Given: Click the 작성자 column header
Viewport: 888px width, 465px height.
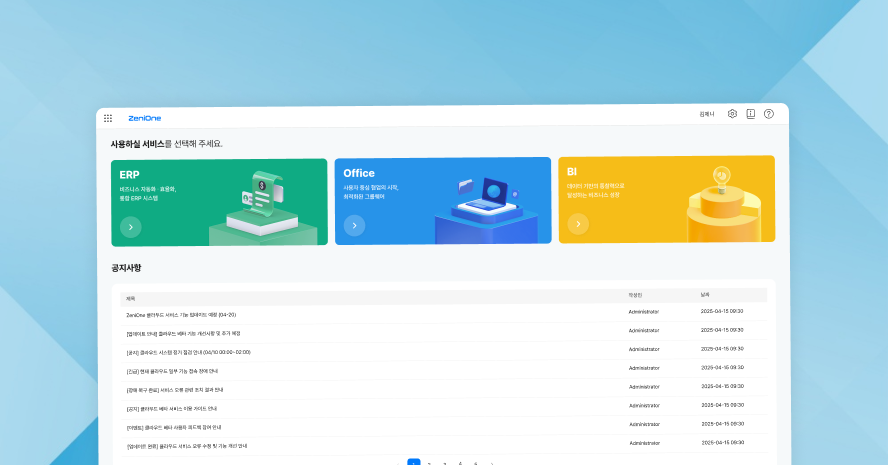Looking at the screenshot, I should click(x=635, y=295).
